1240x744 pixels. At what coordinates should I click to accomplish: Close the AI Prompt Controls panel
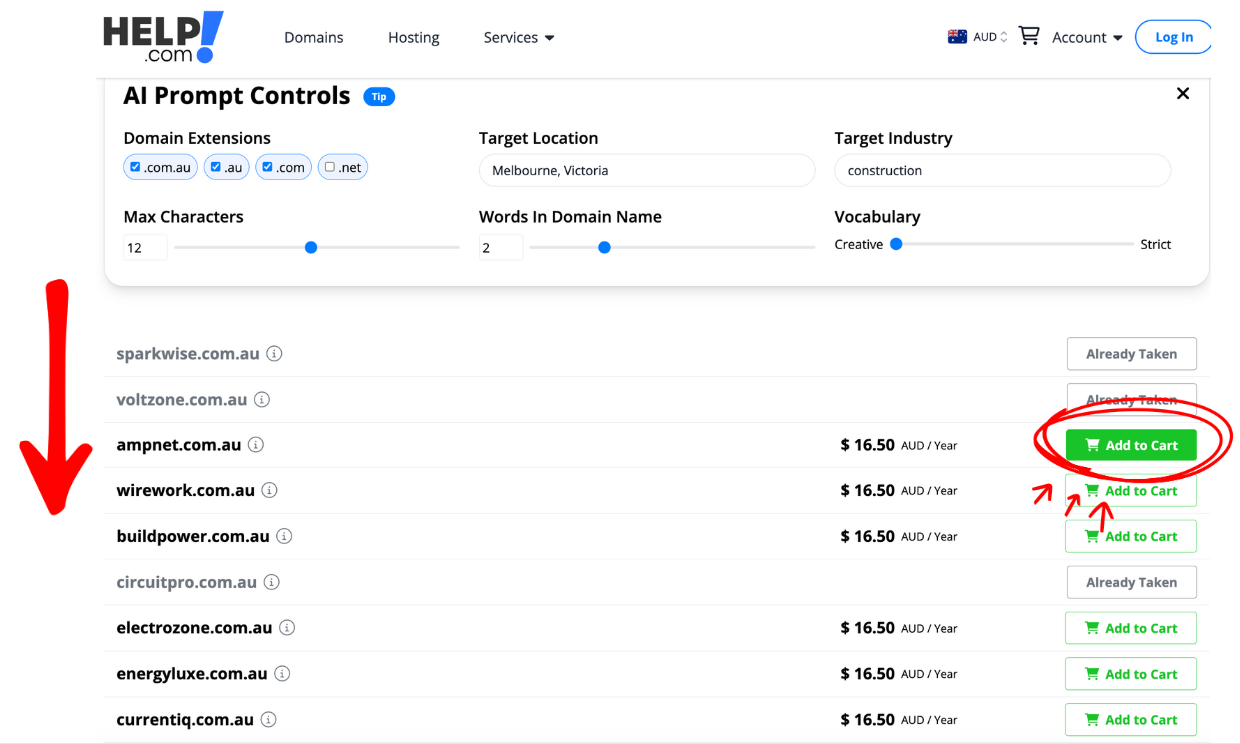click(1183, 94)
